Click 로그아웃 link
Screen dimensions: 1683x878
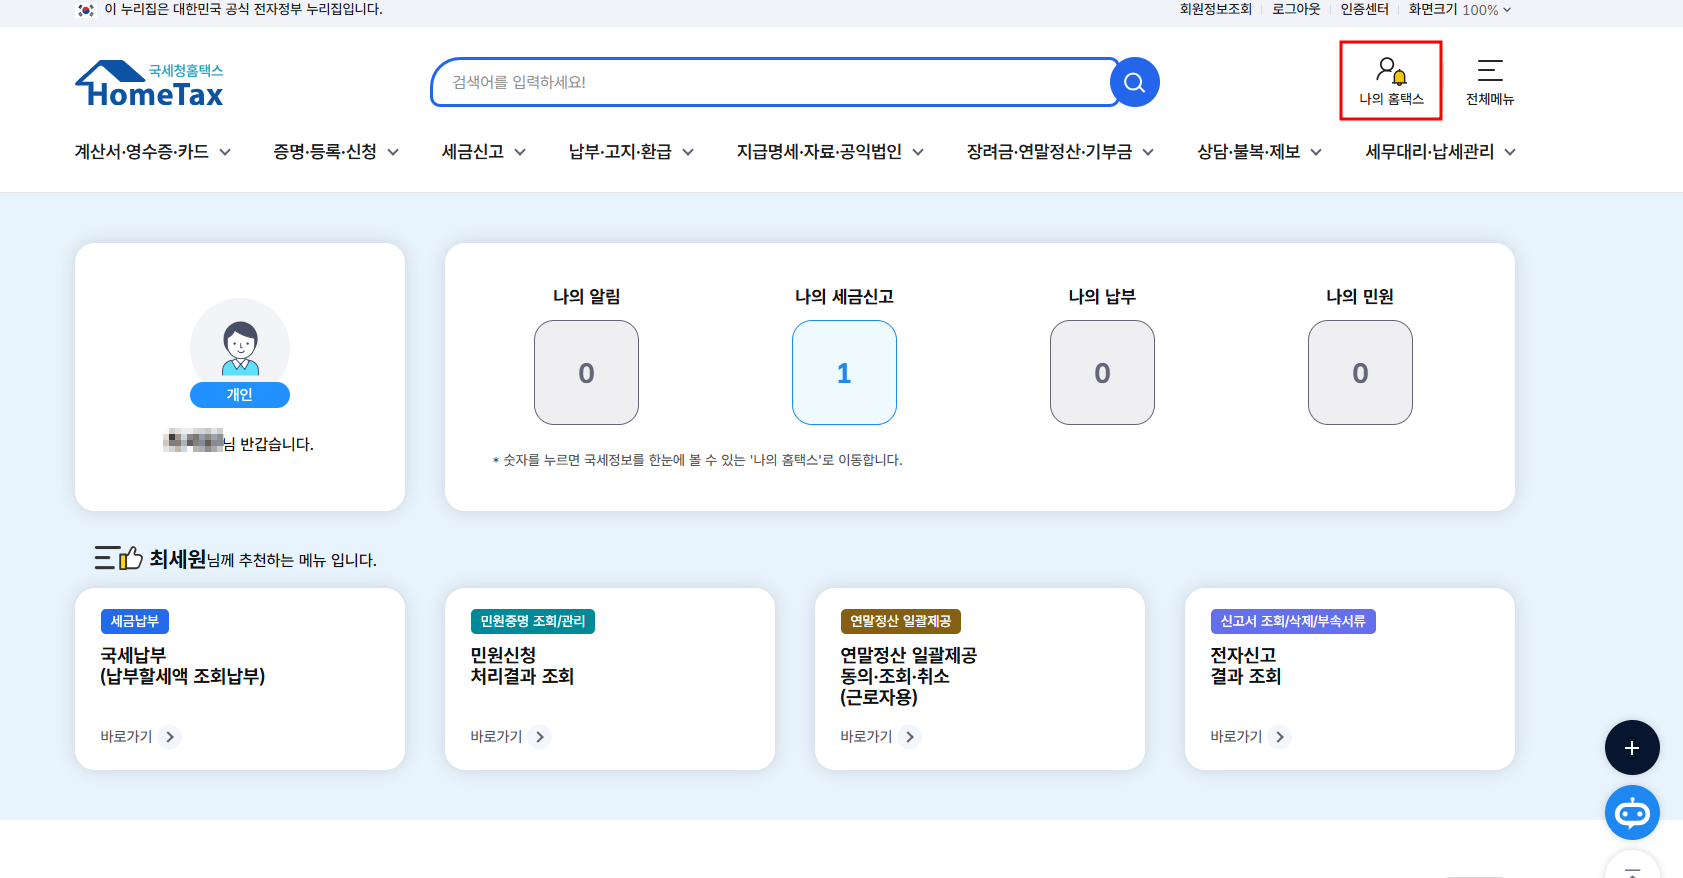[1296, 9]
